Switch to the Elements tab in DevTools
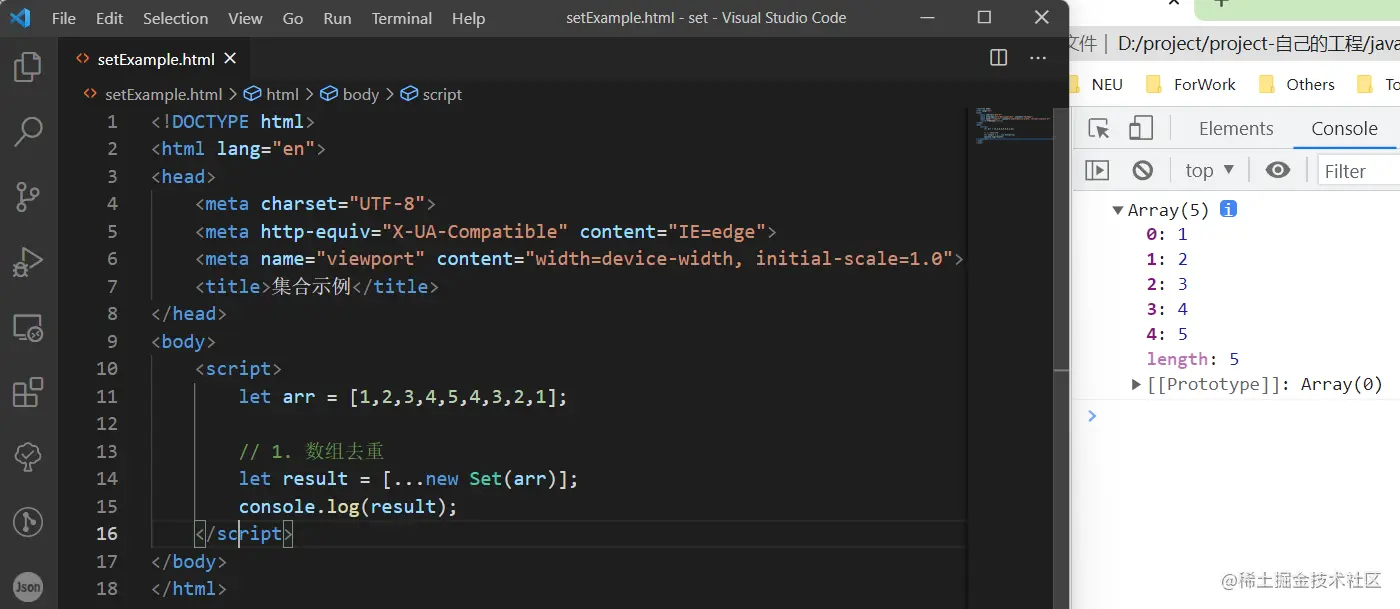Viewport: 1400px width, 609px height. 1236,128
